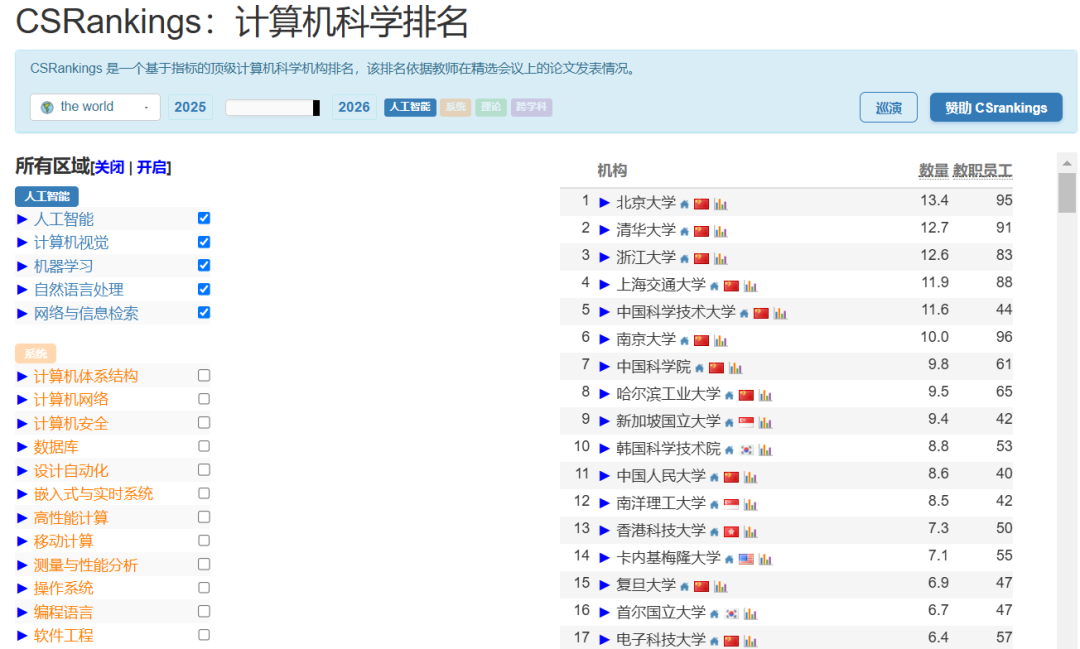Open the 'the world' region dropdown
This screenshot has width=1080, height=649.
pyautogui.click(x=94, y=107)
